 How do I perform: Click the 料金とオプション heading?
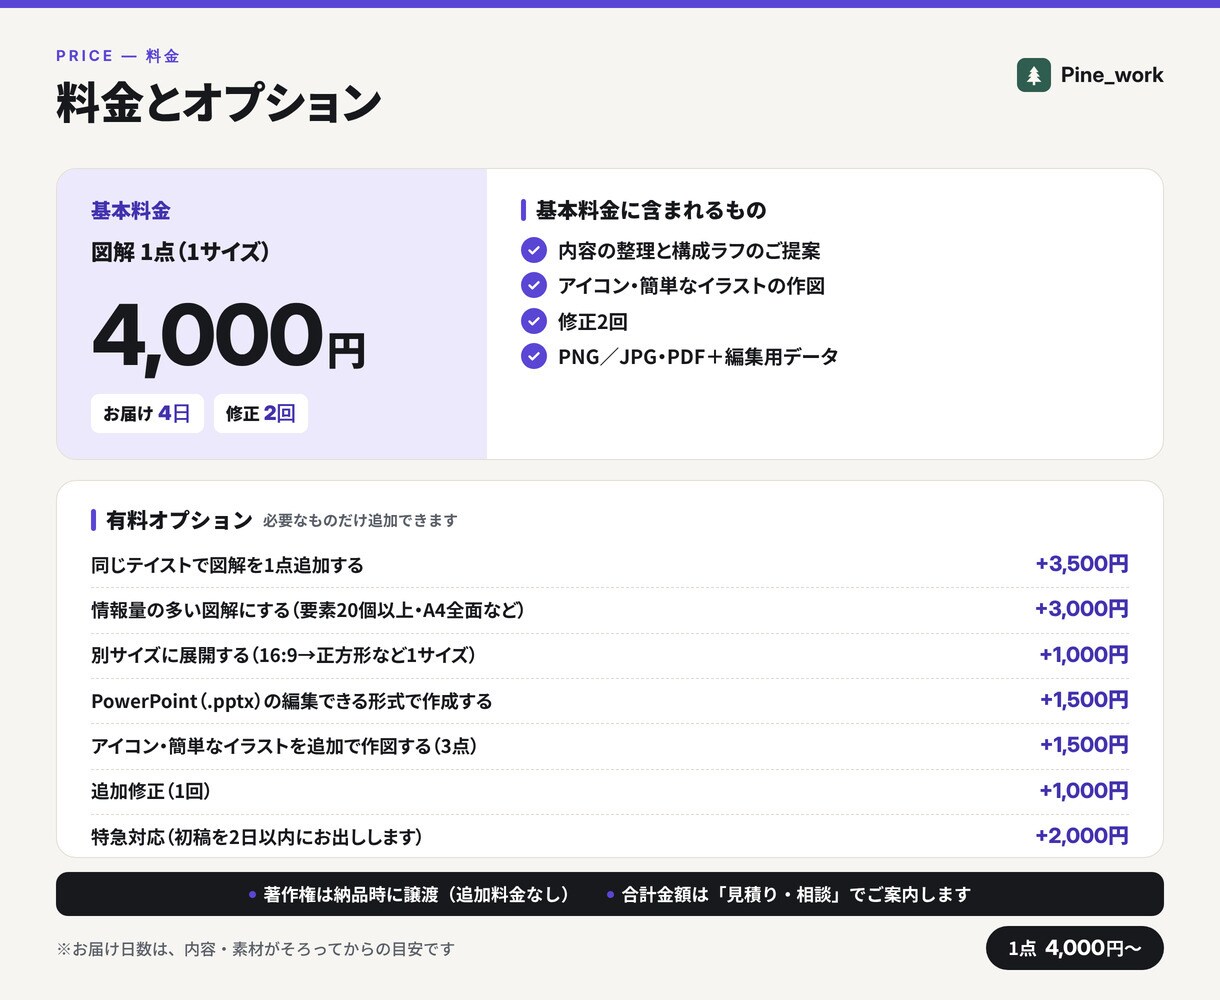219,103
